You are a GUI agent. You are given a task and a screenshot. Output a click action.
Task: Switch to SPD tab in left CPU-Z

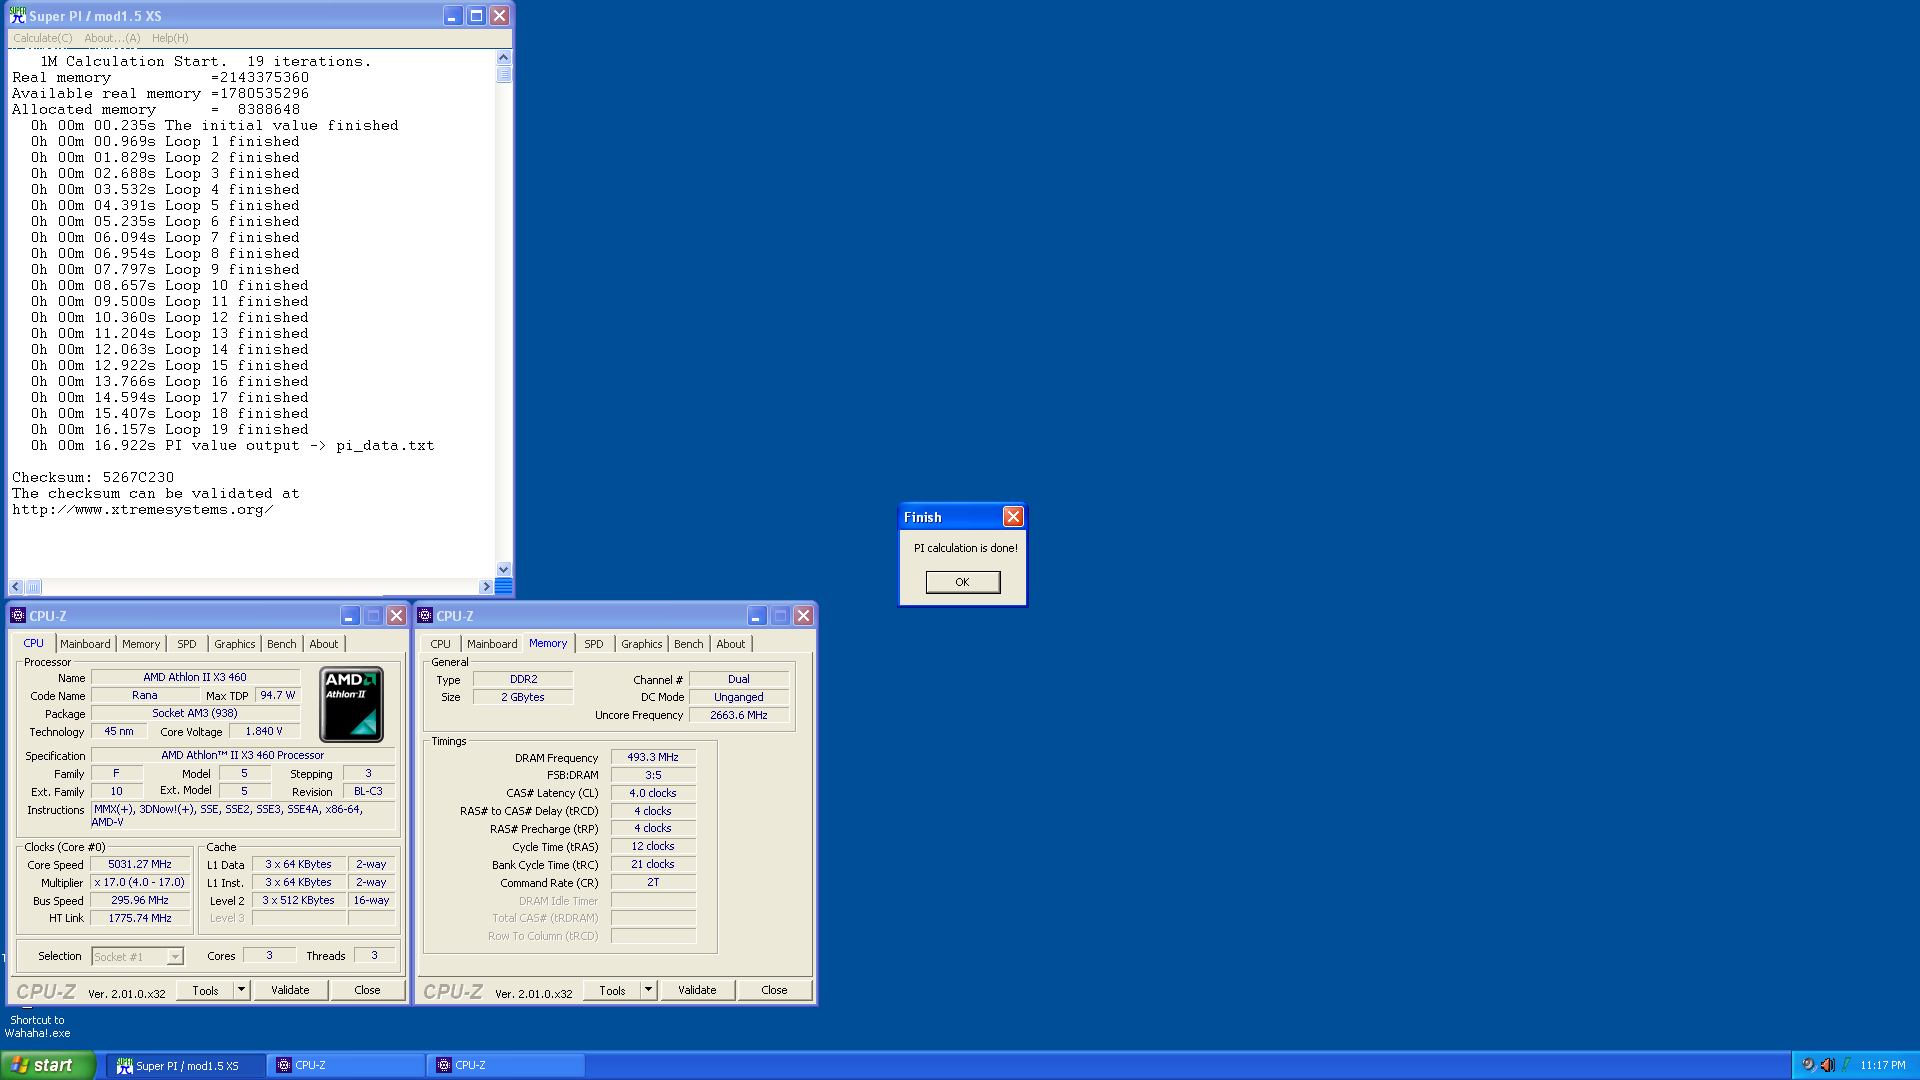187,644
